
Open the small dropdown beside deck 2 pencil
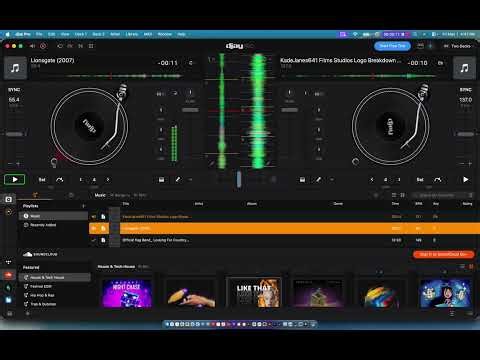pos(332,180)
